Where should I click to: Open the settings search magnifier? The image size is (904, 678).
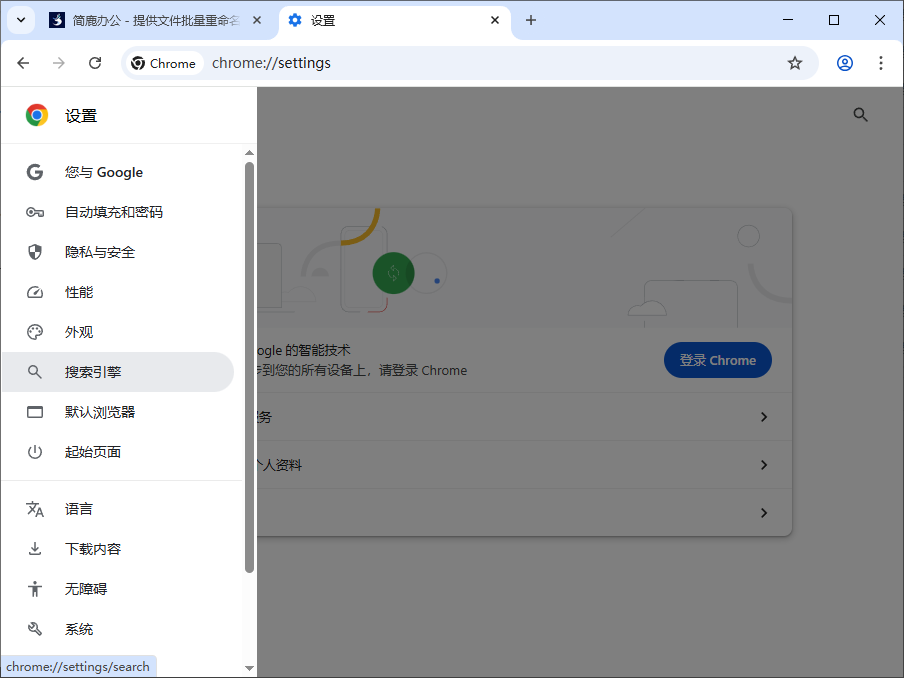coord(860,114)
